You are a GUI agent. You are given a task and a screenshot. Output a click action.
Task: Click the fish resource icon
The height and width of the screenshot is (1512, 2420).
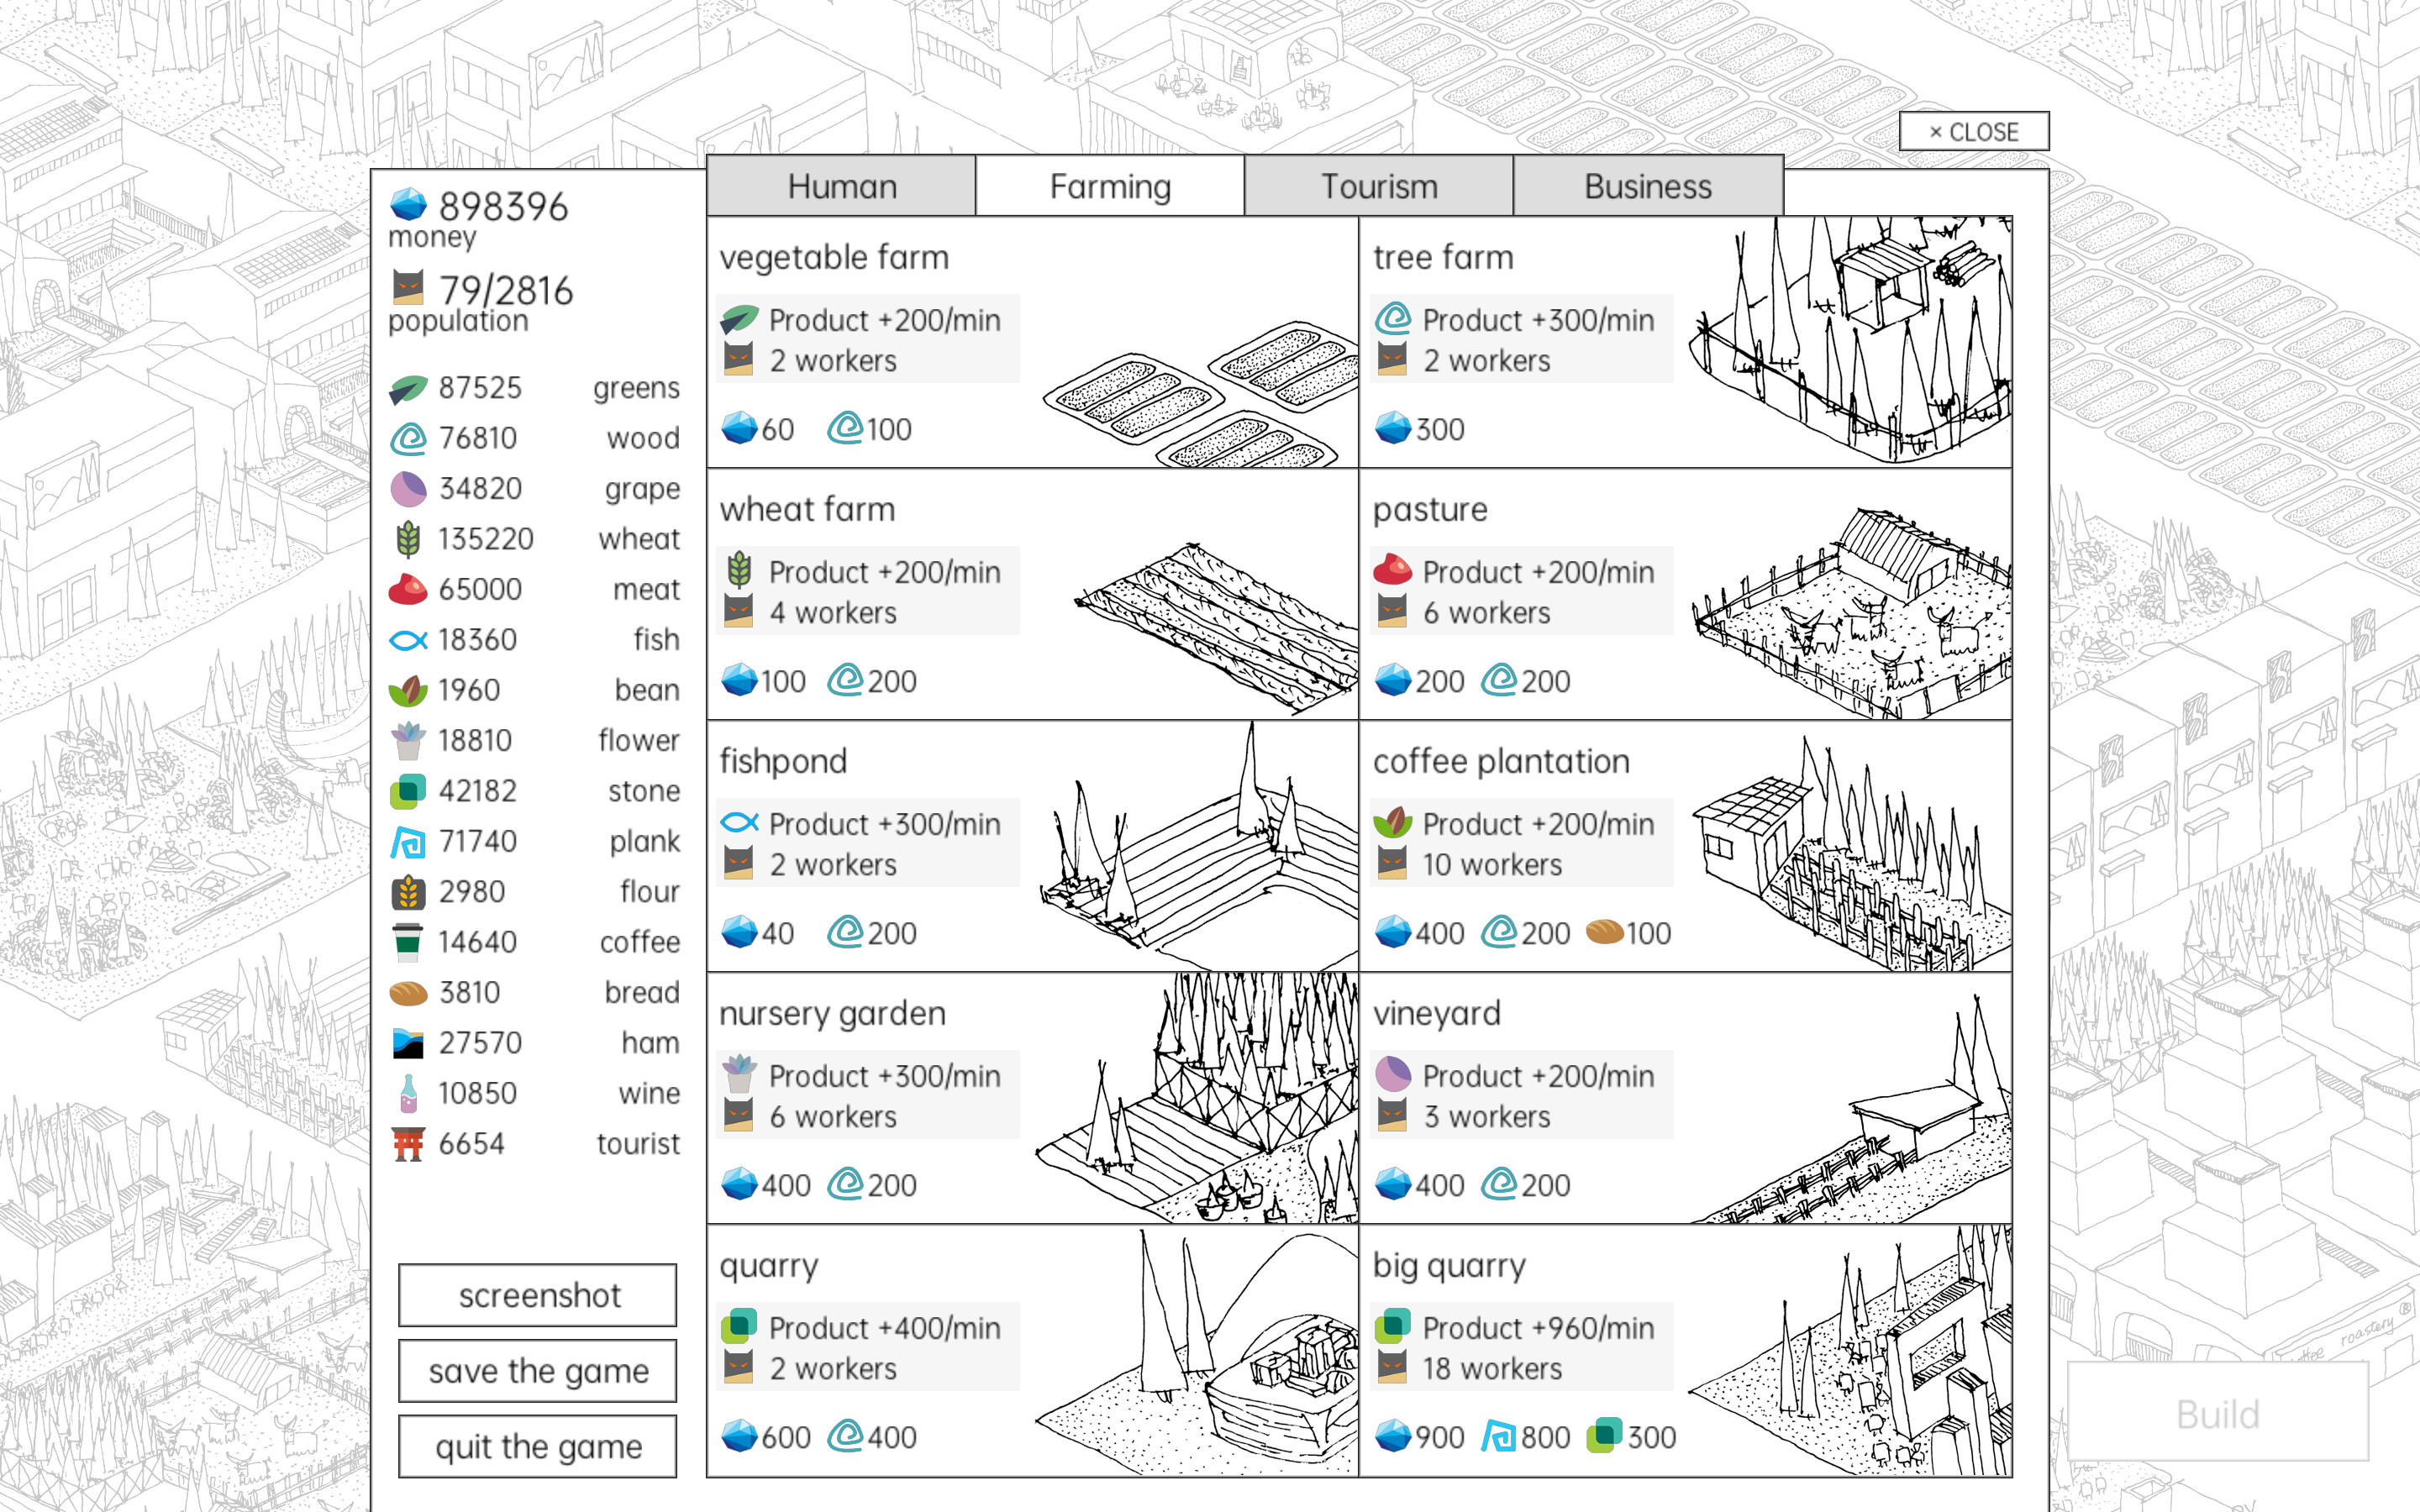408,640
